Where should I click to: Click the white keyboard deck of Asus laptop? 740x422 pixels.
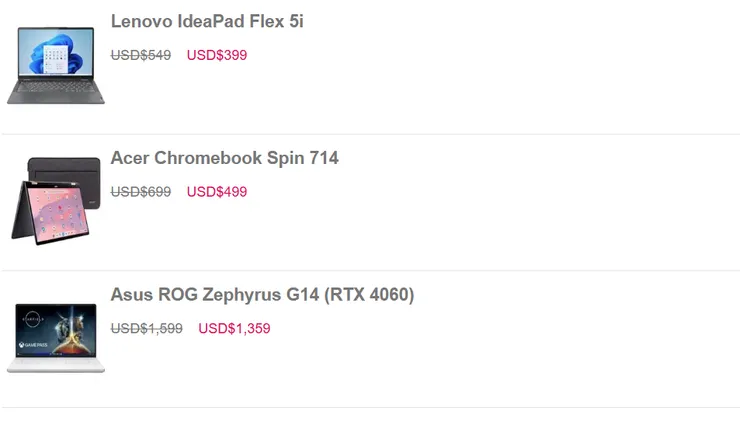(x=56, y=363)
